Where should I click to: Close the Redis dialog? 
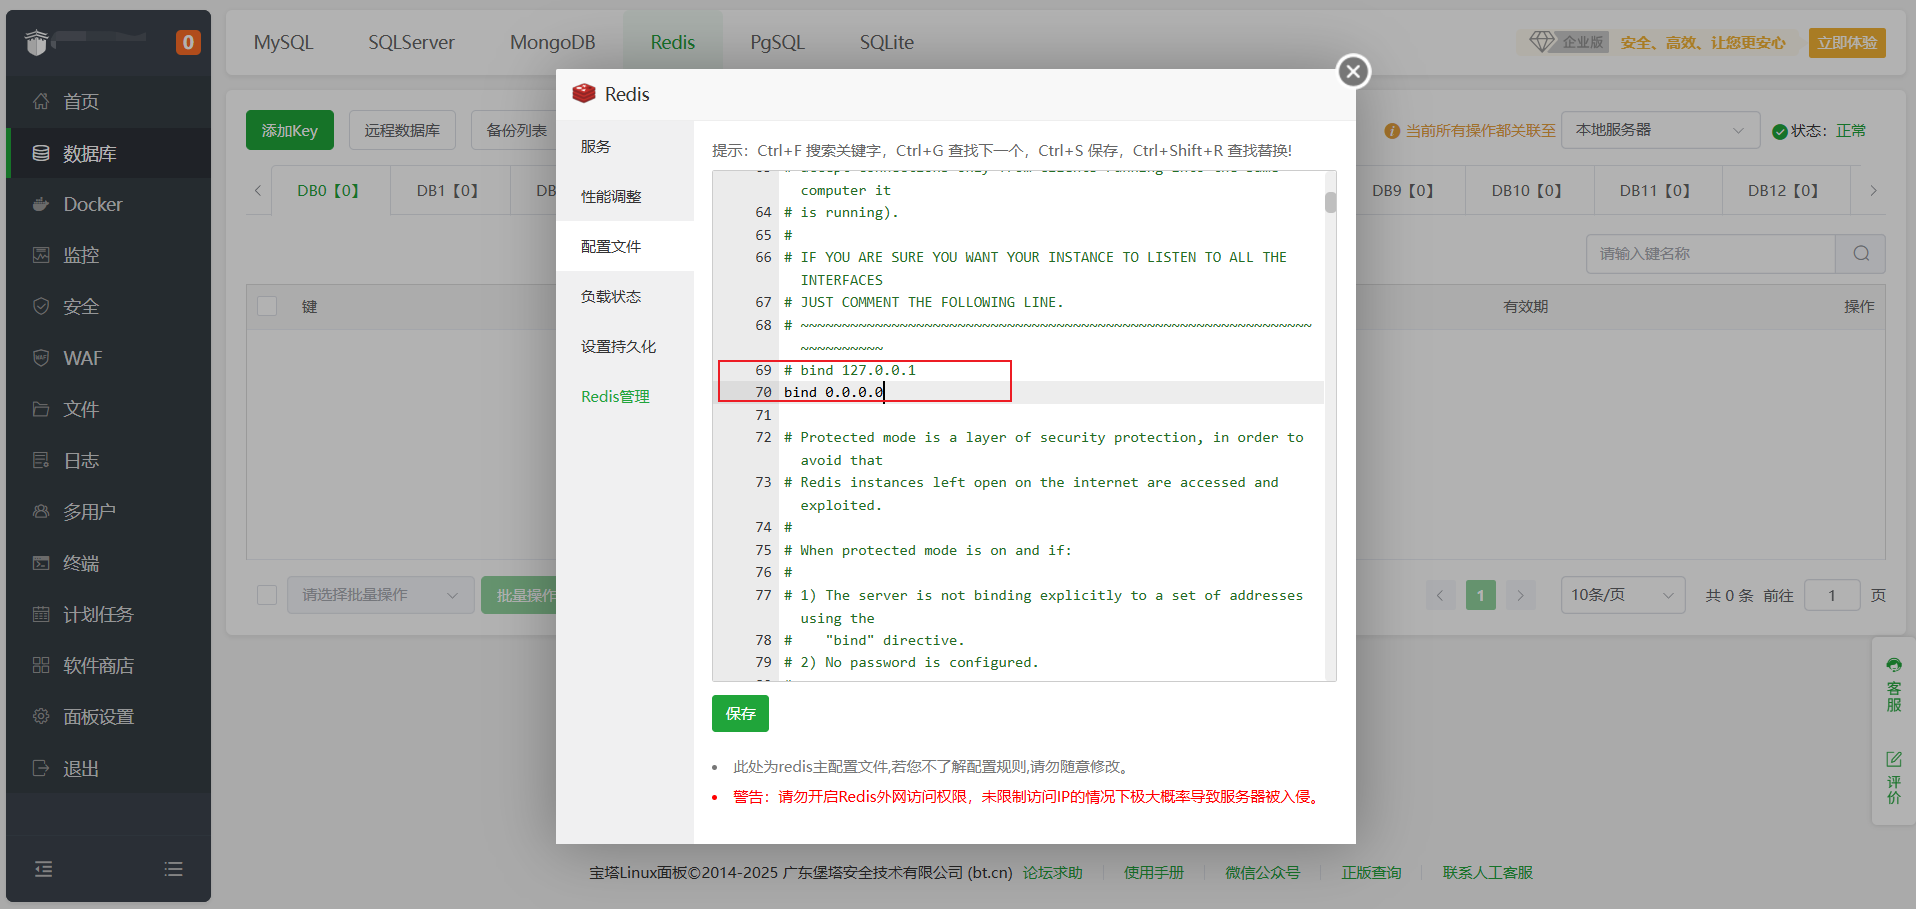point(1353,71)
